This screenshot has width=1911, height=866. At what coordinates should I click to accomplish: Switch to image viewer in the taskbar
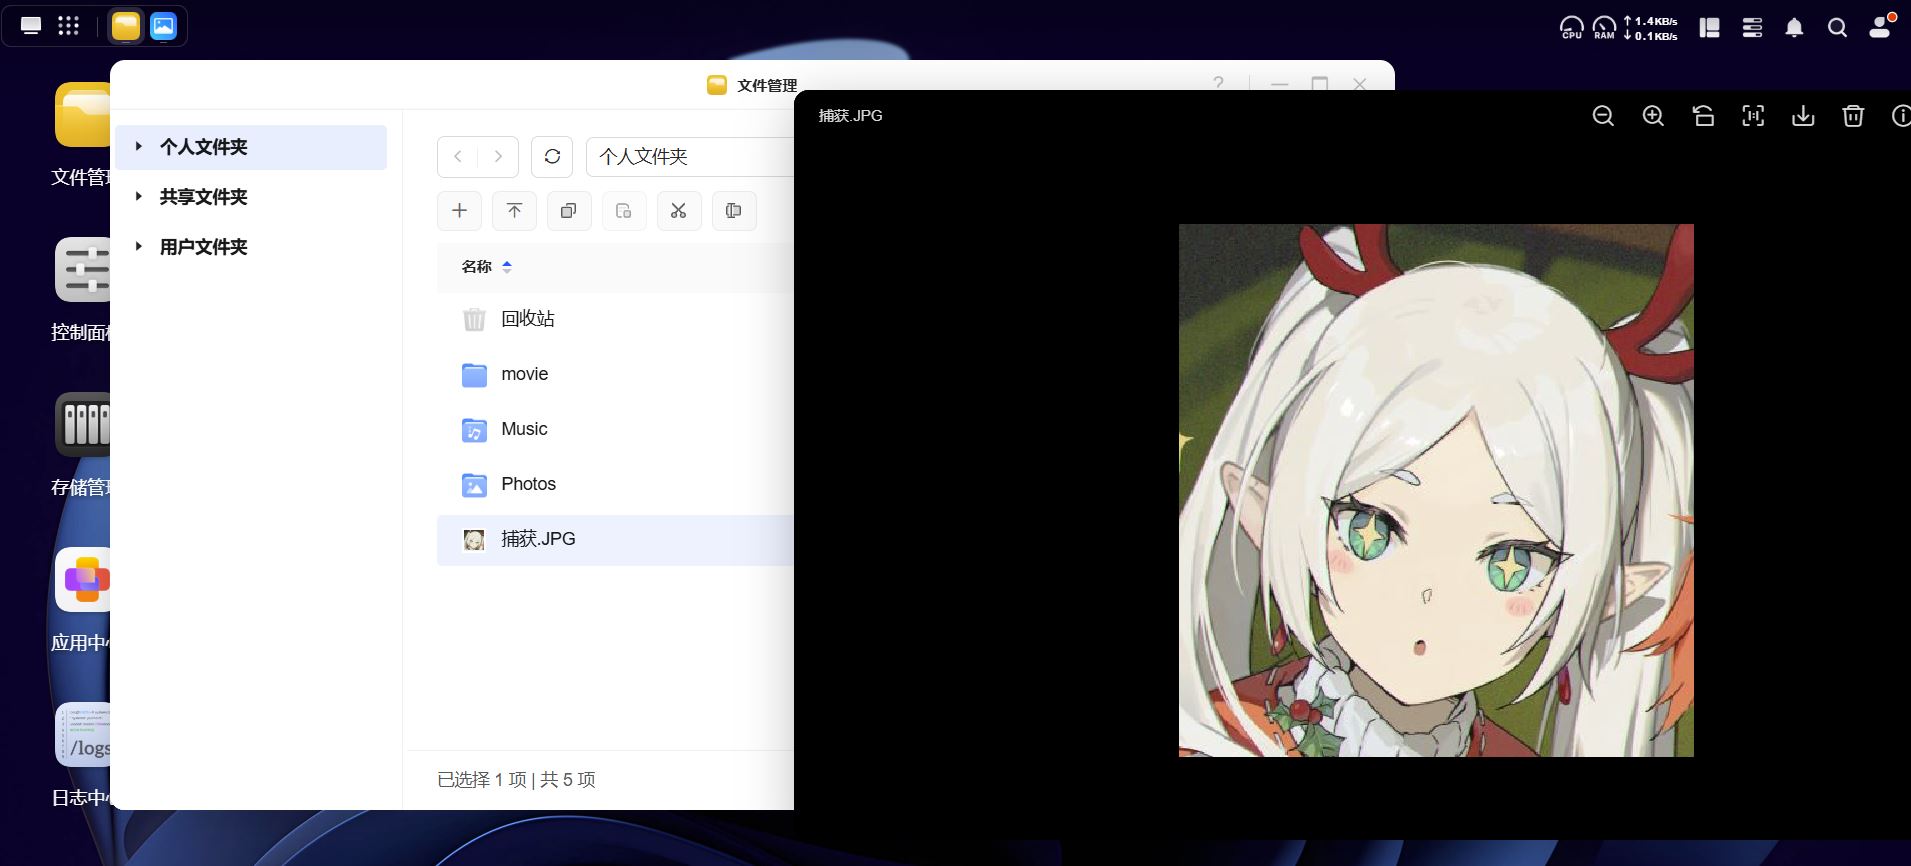[x=163, y=26]
